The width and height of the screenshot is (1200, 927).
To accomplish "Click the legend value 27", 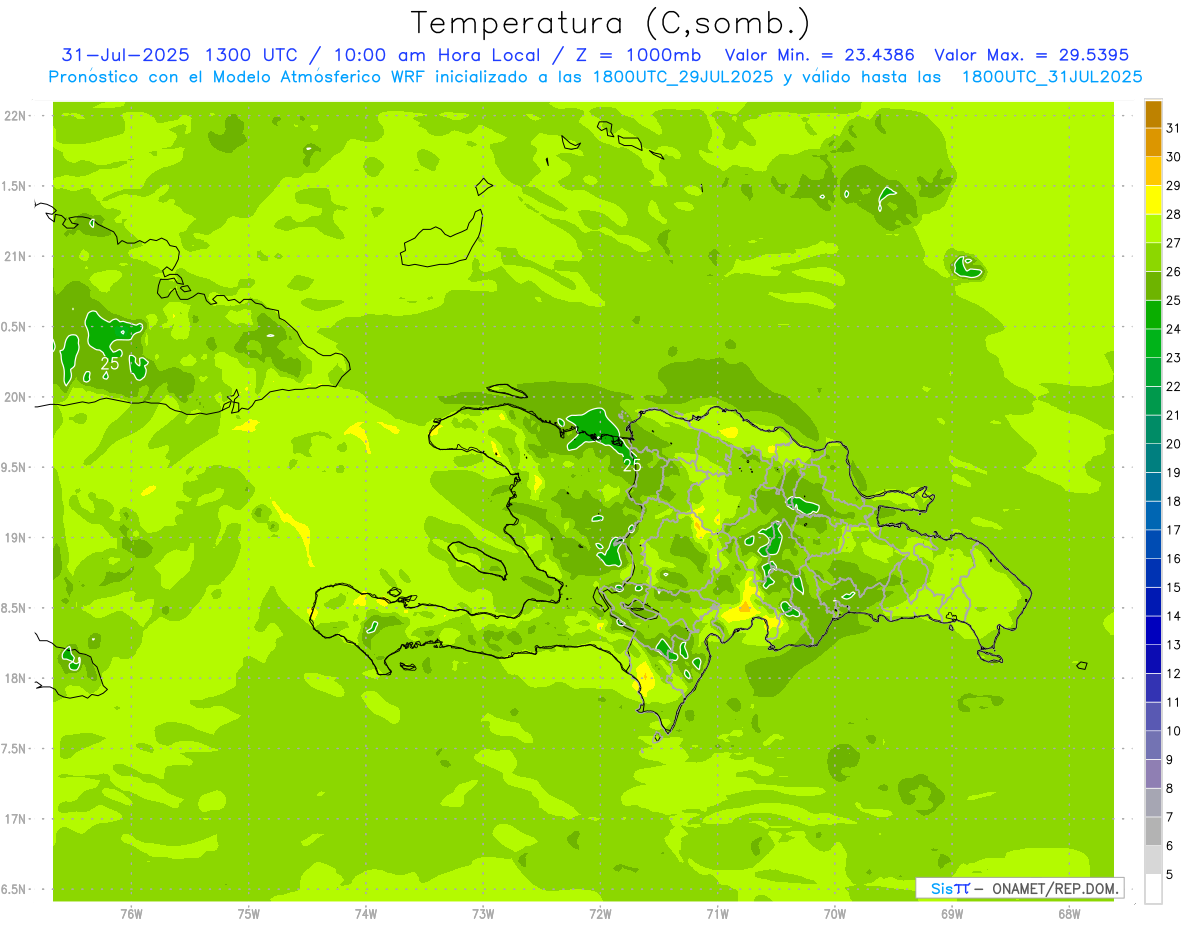I will [1174, 243].
